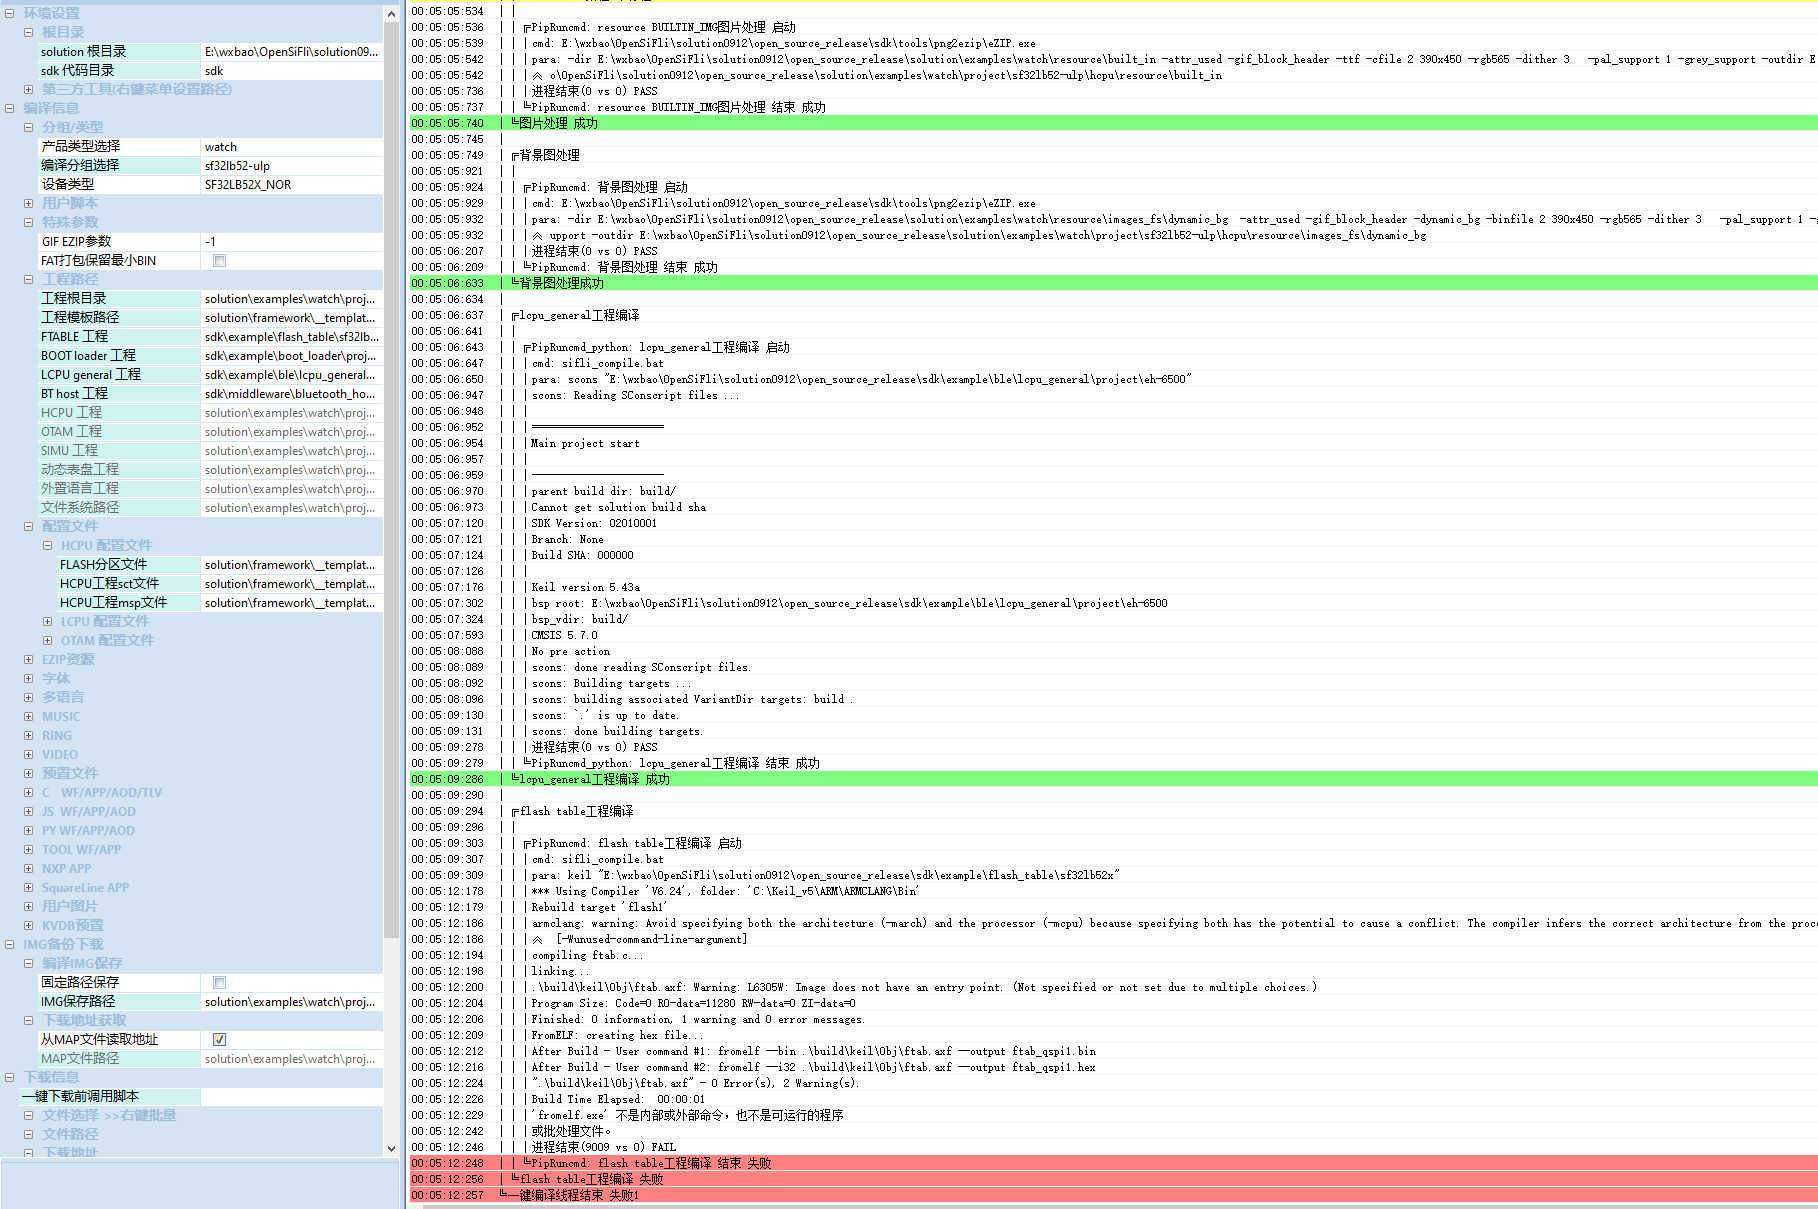This screenshot has width=1818, height=1209.
Task: Open the 设备类型 SF32LB52X_NOR value
Action: (x=291, y=185)
